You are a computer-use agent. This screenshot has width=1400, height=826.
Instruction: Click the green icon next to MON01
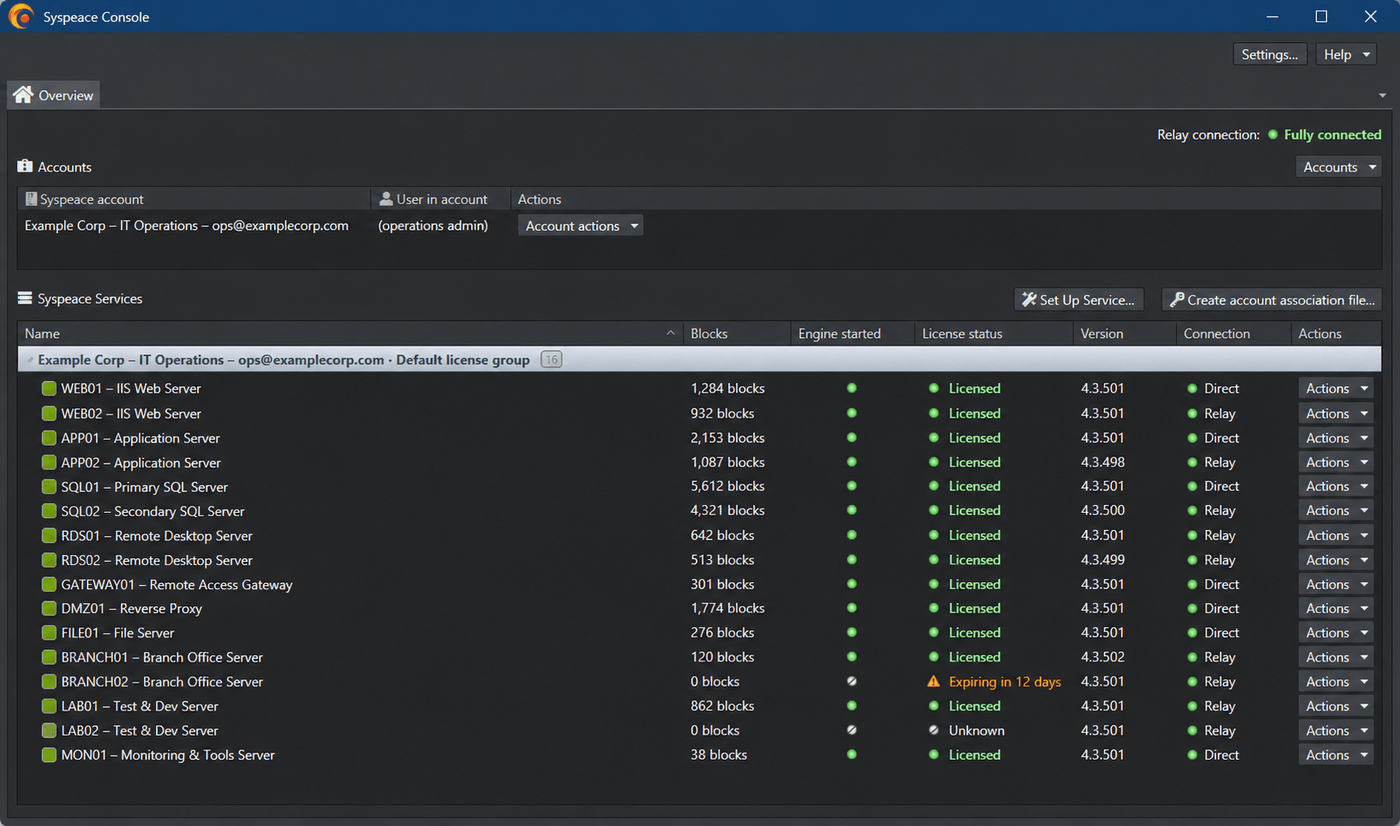[x=49, y=755]
